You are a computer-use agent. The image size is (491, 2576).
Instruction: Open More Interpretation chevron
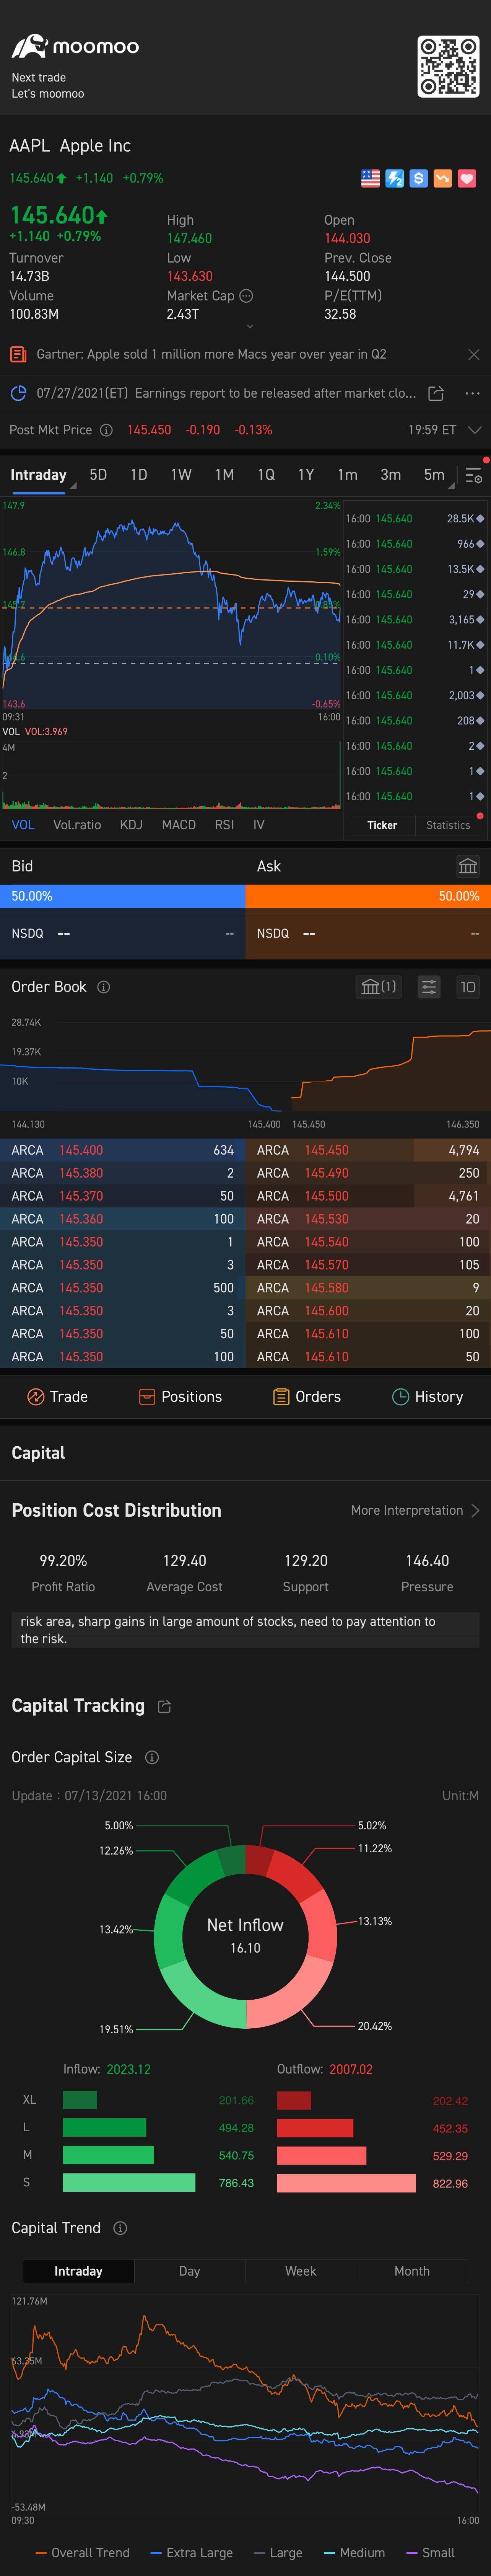tap(475, 1510)
